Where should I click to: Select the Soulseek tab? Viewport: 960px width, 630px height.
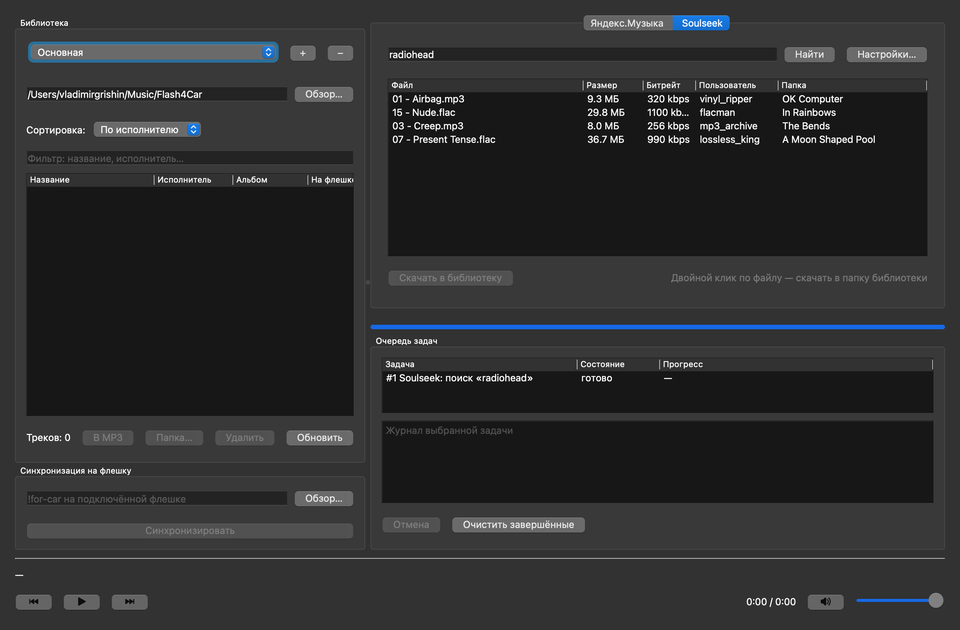click(x=702, y=23)
